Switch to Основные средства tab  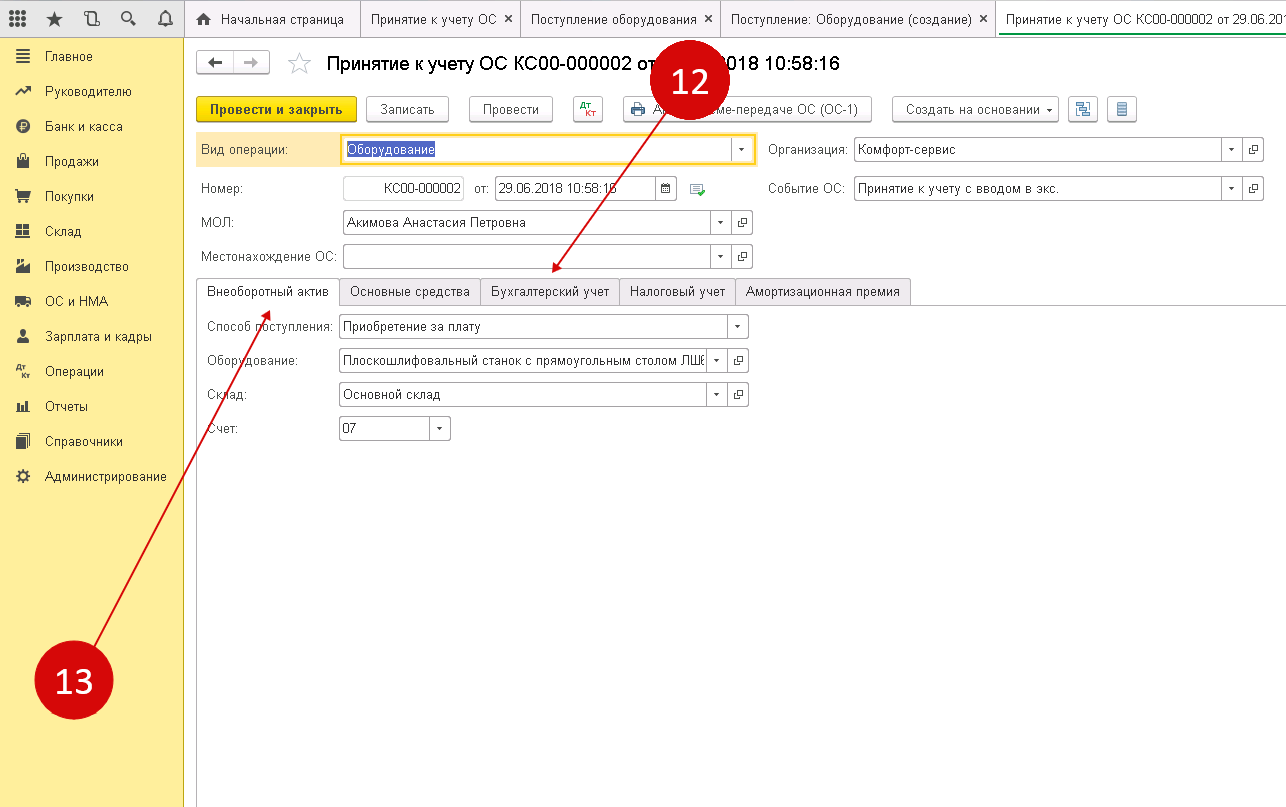click(x=410, y=292)
